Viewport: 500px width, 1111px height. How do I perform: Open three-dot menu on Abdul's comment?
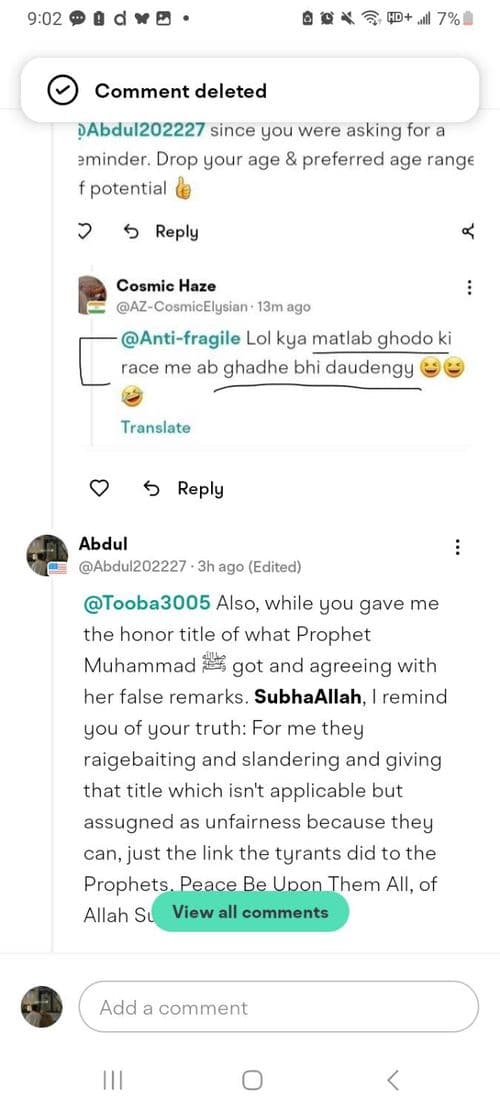458,547
